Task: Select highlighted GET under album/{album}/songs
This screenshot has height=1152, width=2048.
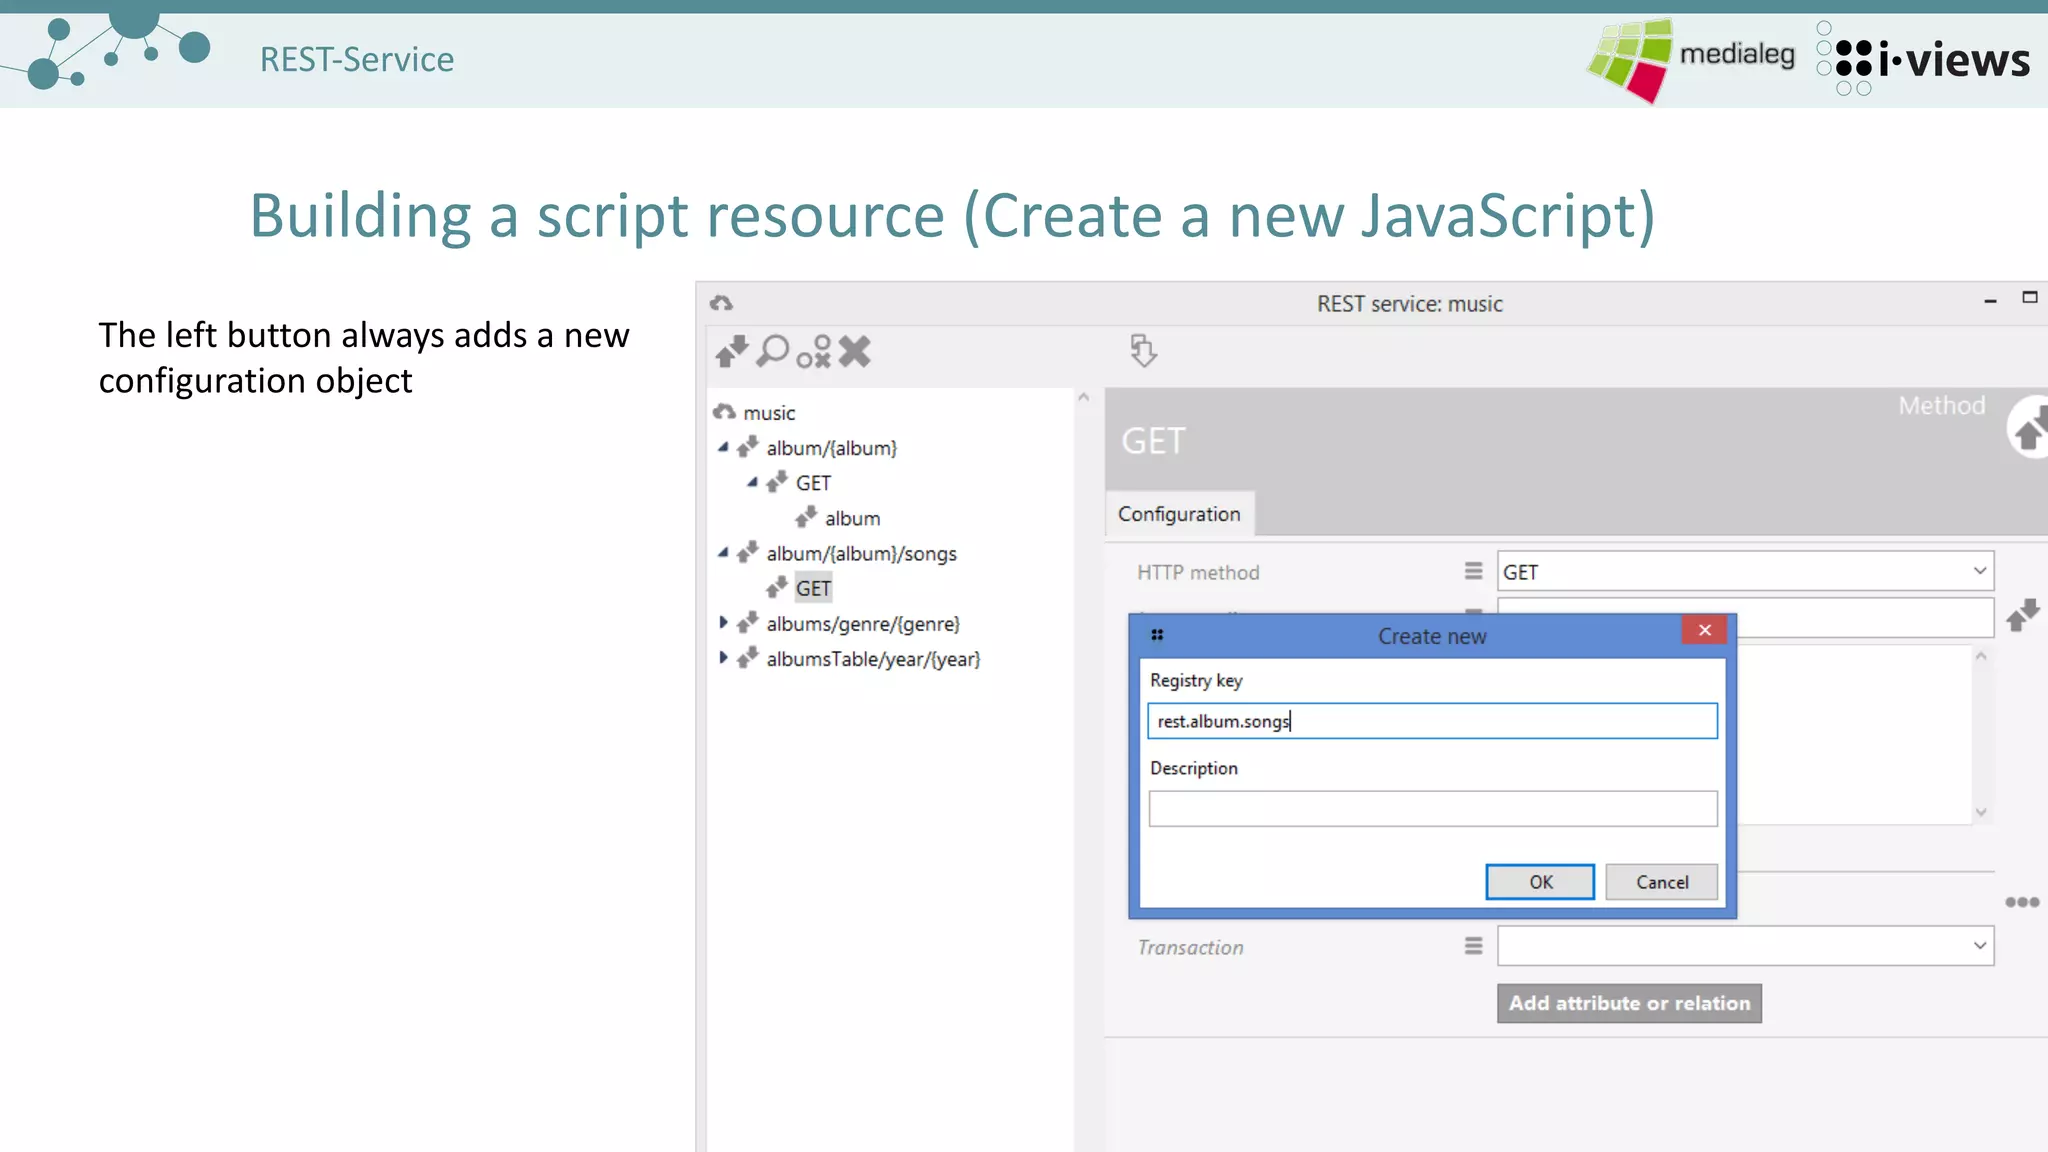Action: coord(813,588)
